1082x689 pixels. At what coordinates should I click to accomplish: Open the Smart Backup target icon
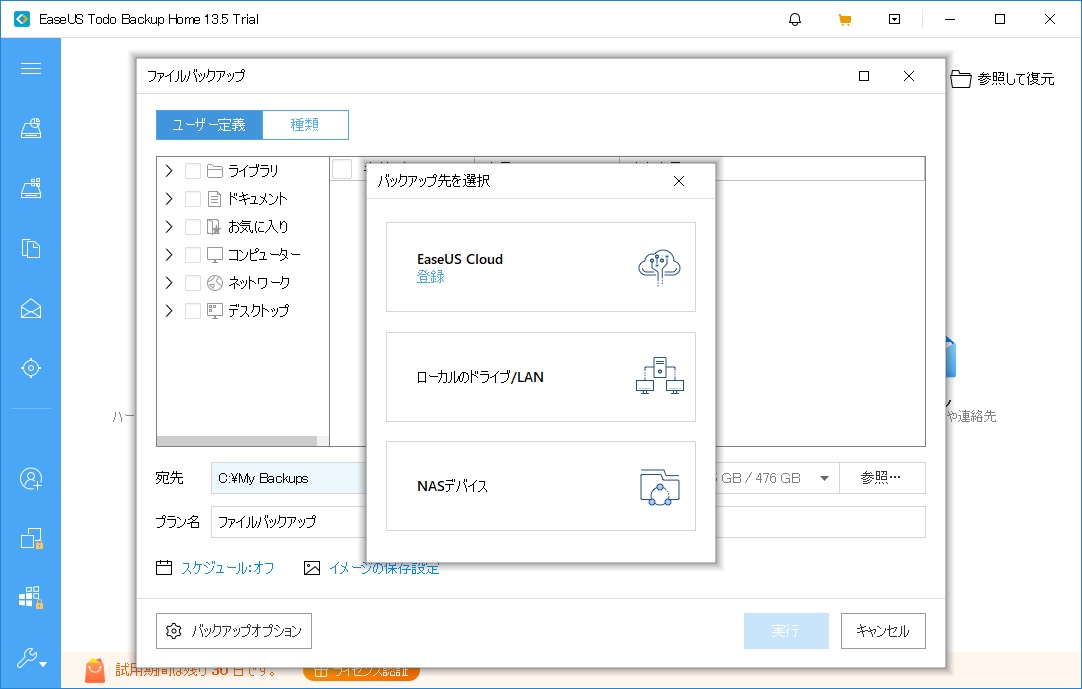pyautogui.click(x=30, y=368)
